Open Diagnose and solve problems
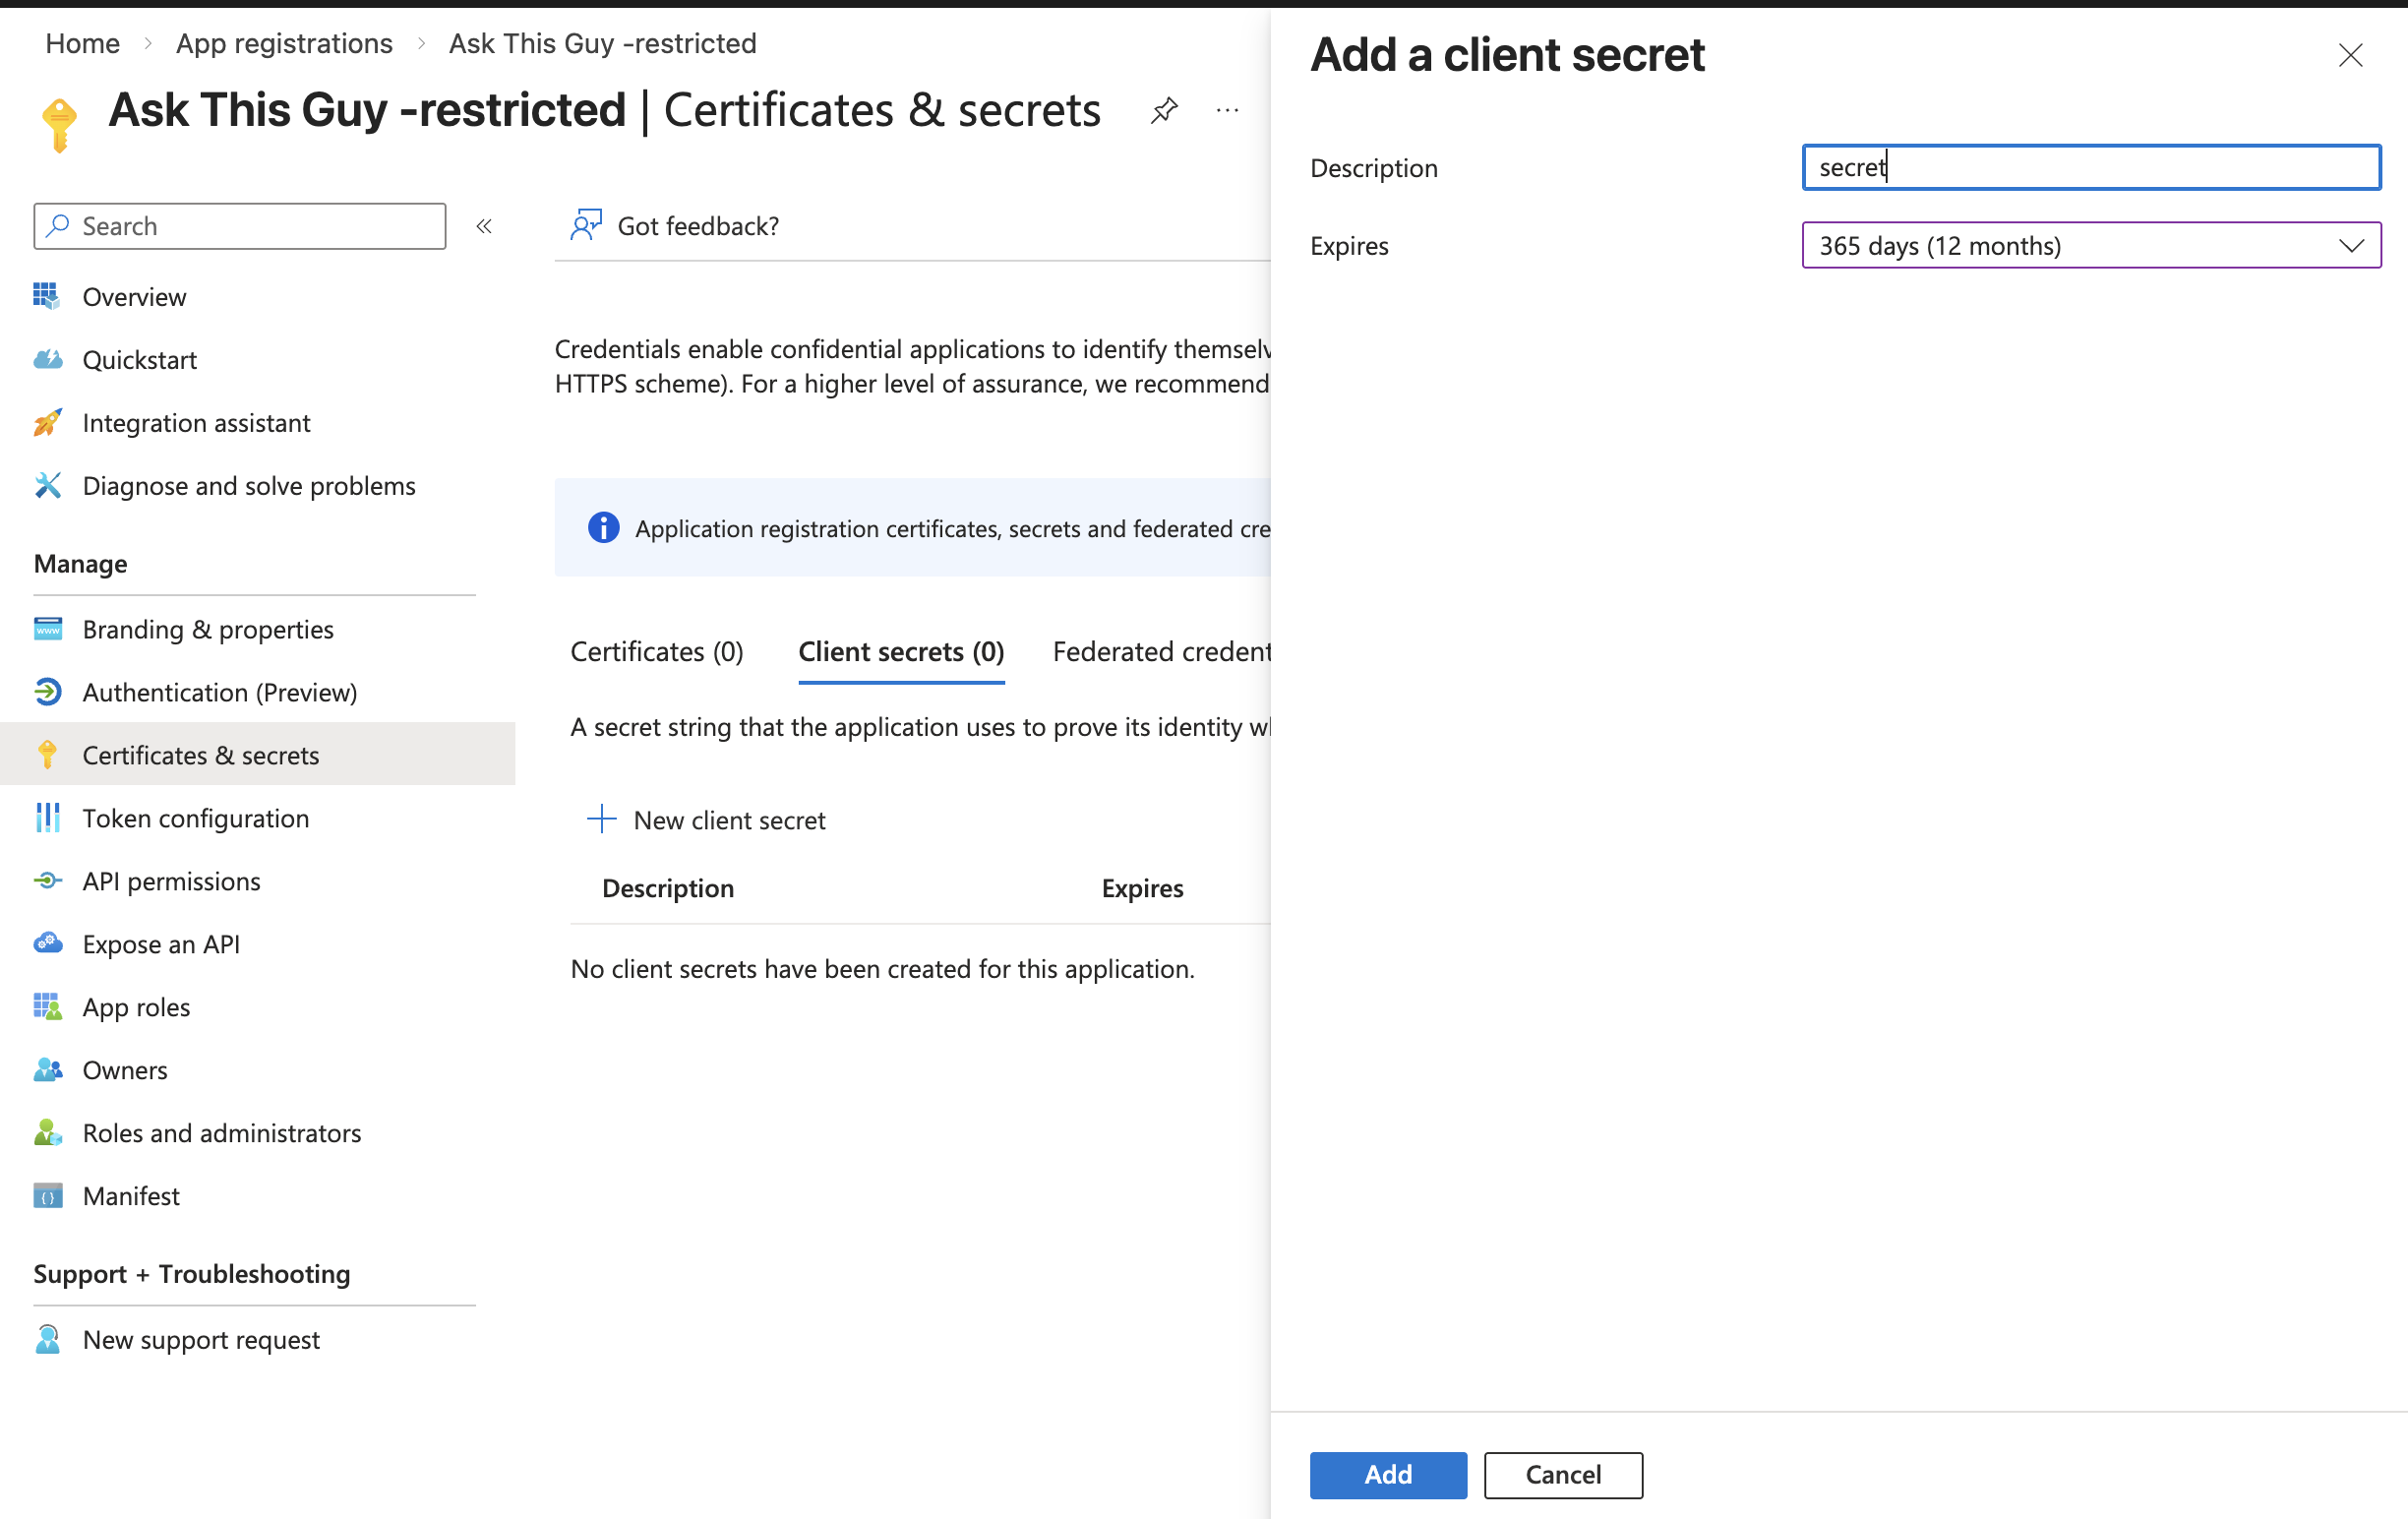2408x1519 pixels. tap(249, 485)
